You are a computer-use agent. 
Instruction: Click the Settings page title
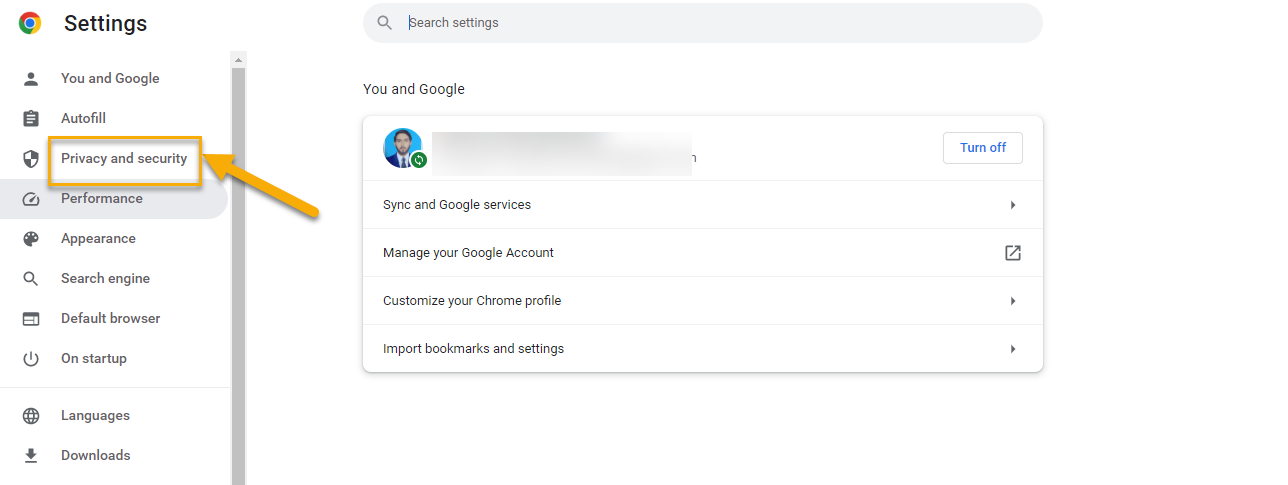[105, 23]
